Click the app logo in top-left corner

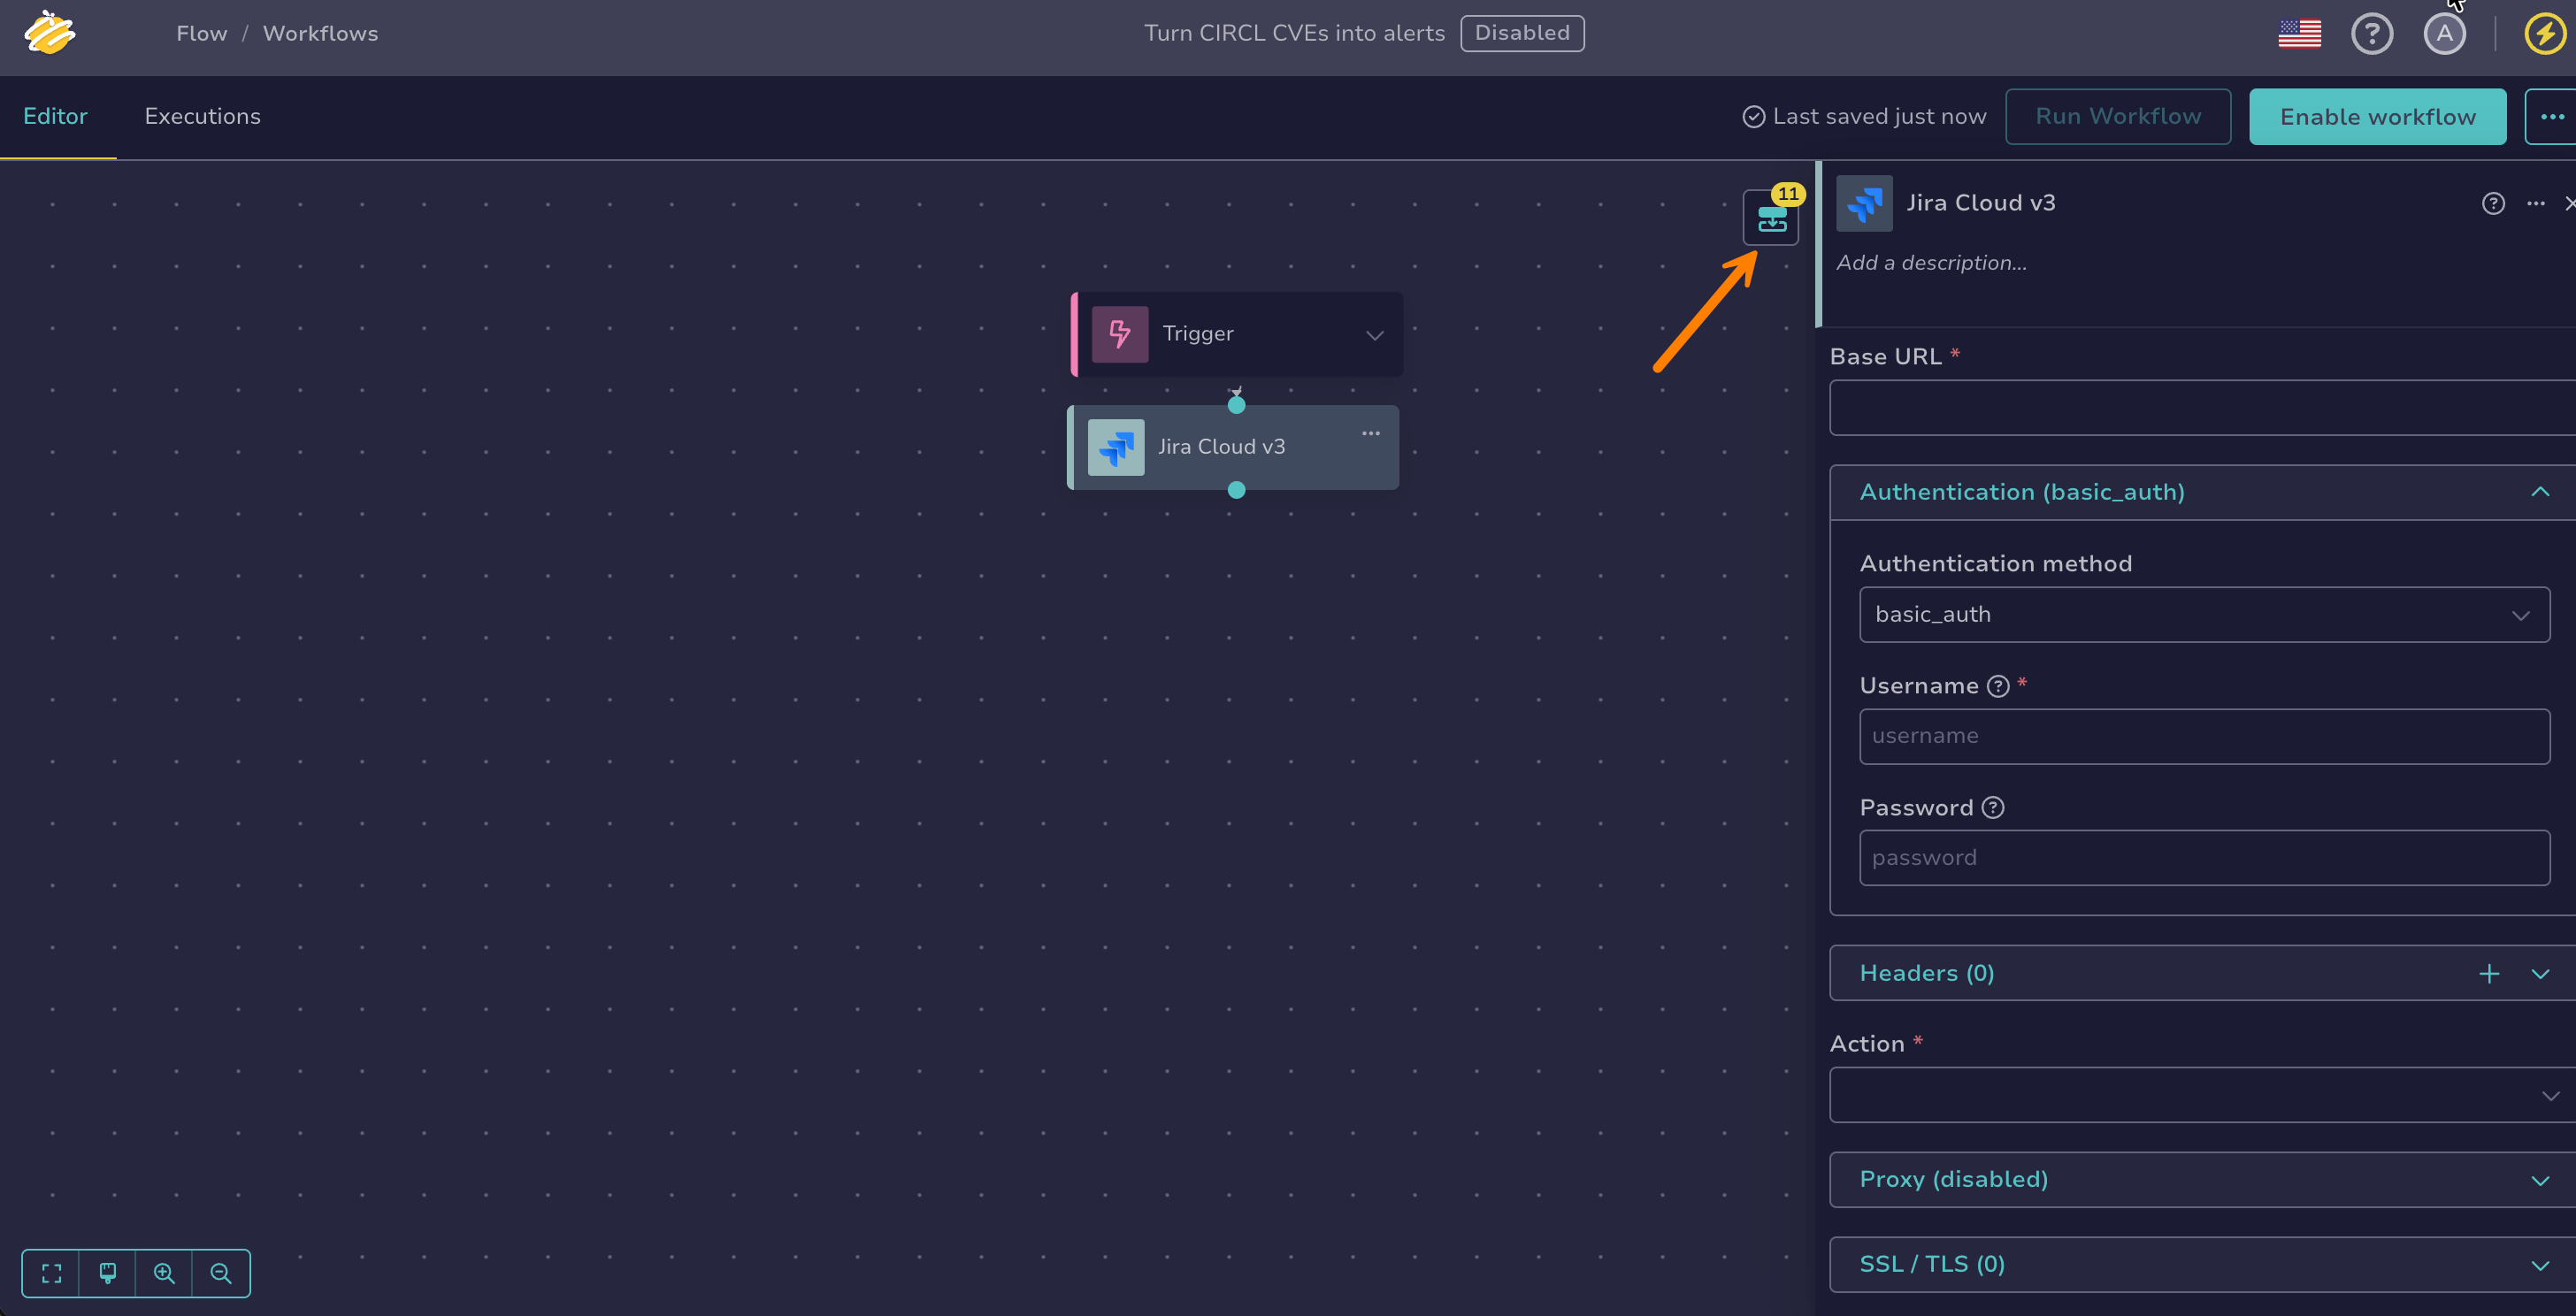[x=50, y=33]
